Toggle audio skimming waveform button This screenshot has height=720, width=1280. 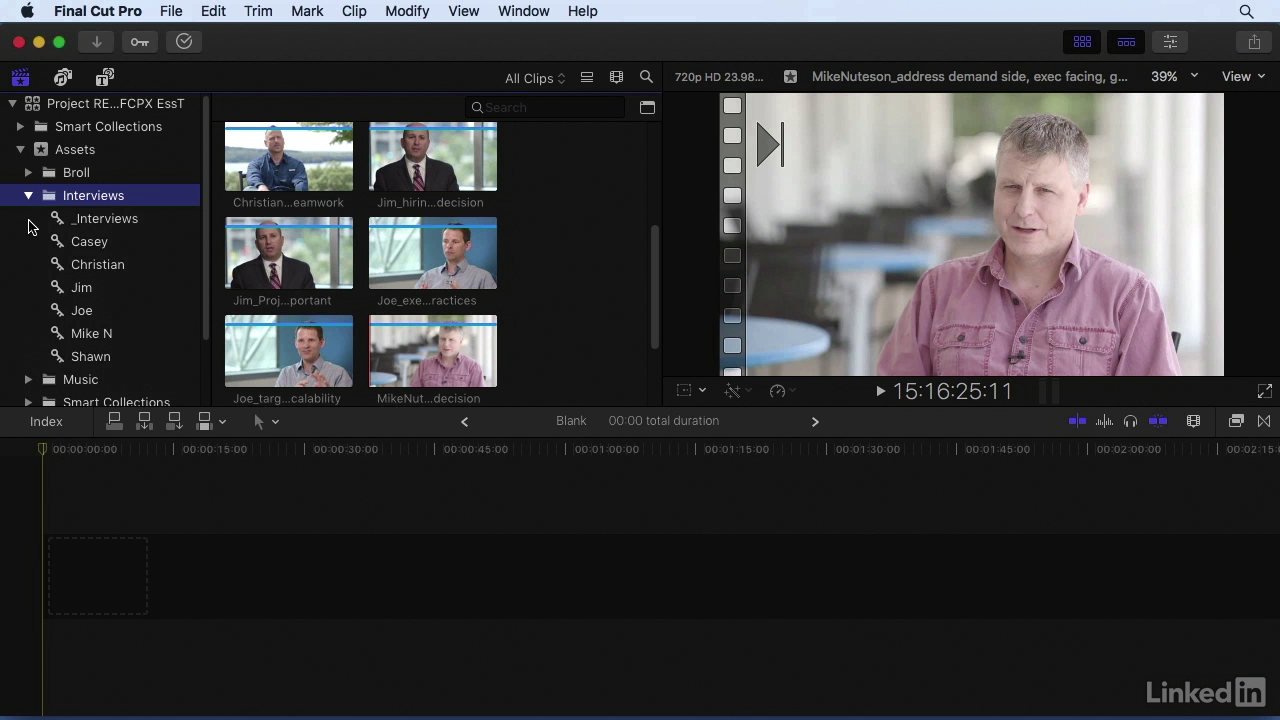1104,421
